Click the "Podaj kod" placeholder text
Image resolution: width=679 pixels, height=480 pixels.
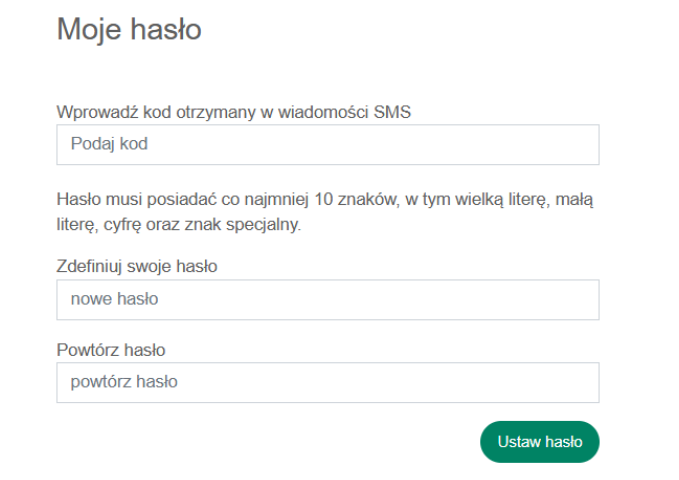[x=109, y=144]
